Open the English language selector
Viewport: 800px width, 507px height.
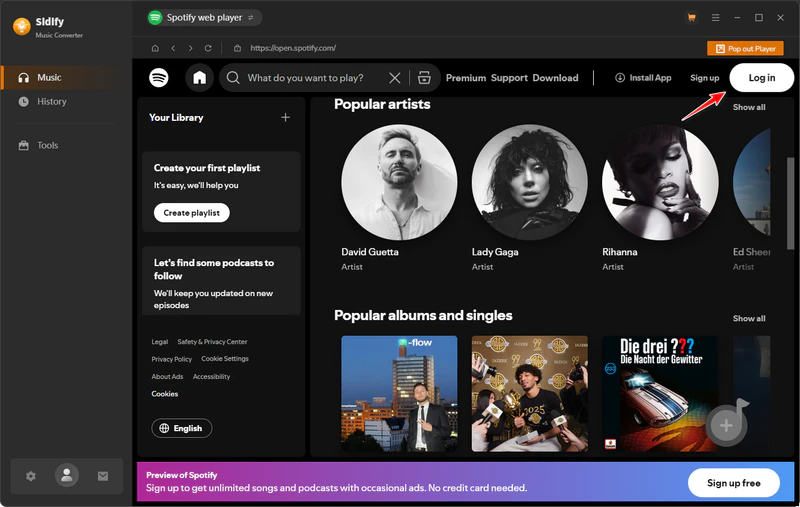[x=182, y=428]
